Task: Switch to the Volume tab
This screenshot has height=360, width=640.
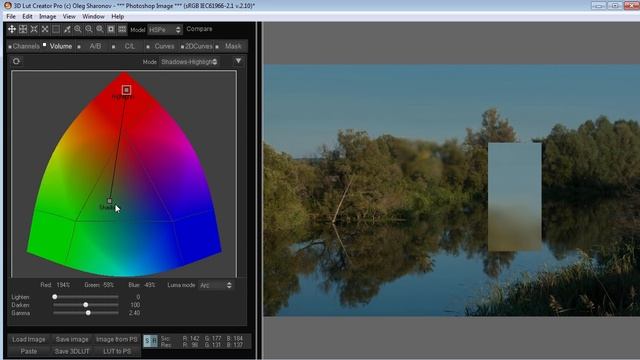Action: [x=61, y=47]
